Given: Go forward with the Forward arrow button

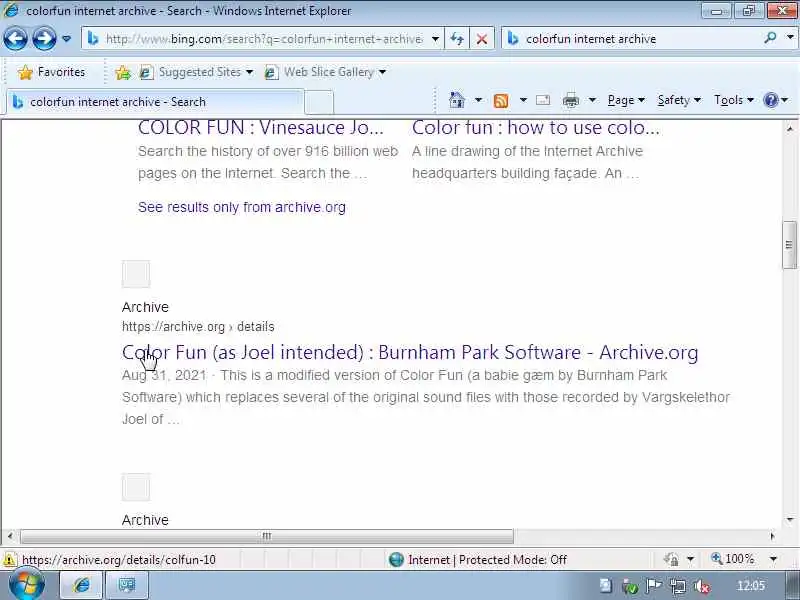Looking at the screenshot, I should pyautogui.click(x=44, y=39).
